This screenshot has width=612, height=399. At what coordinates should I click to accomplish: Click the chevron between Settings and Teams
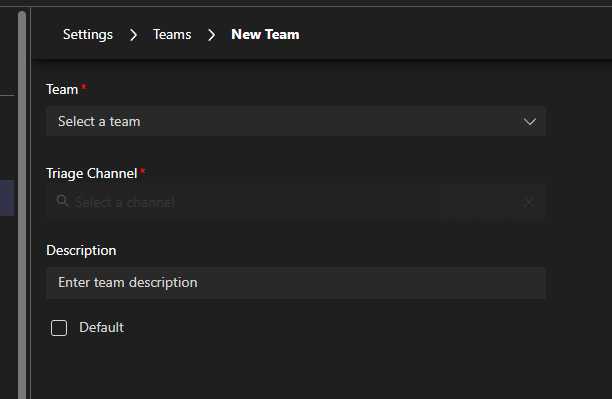[x=133, y=35]
